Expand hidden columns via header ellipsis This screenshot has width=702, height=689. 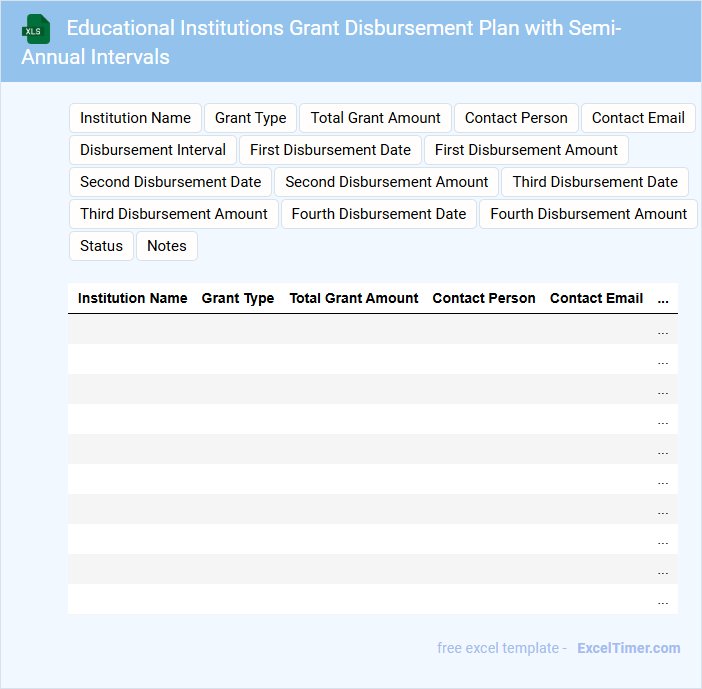(x=663, y=298)
